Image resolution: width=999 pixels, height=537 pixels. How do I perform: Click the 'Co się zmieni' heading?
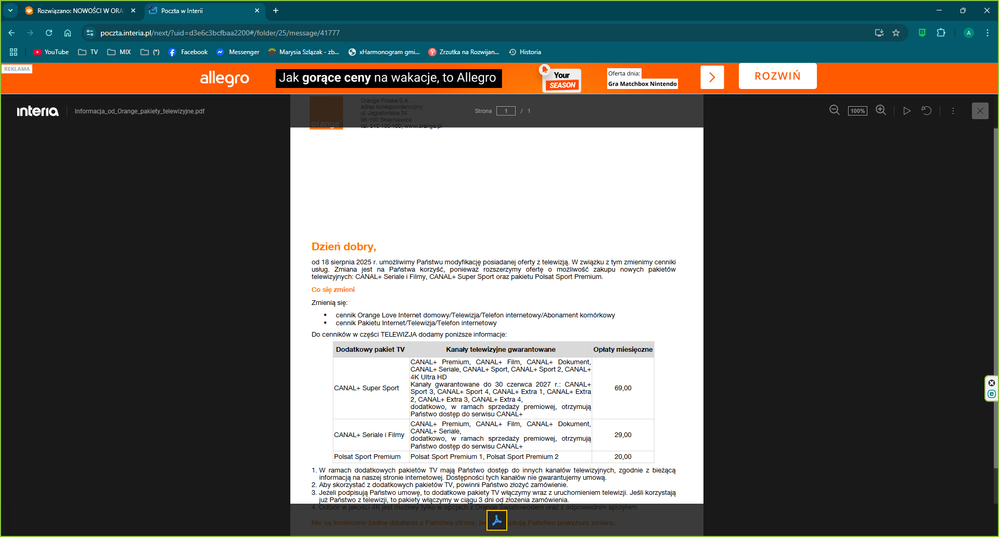pyautogui.click(x=333, y=289)
